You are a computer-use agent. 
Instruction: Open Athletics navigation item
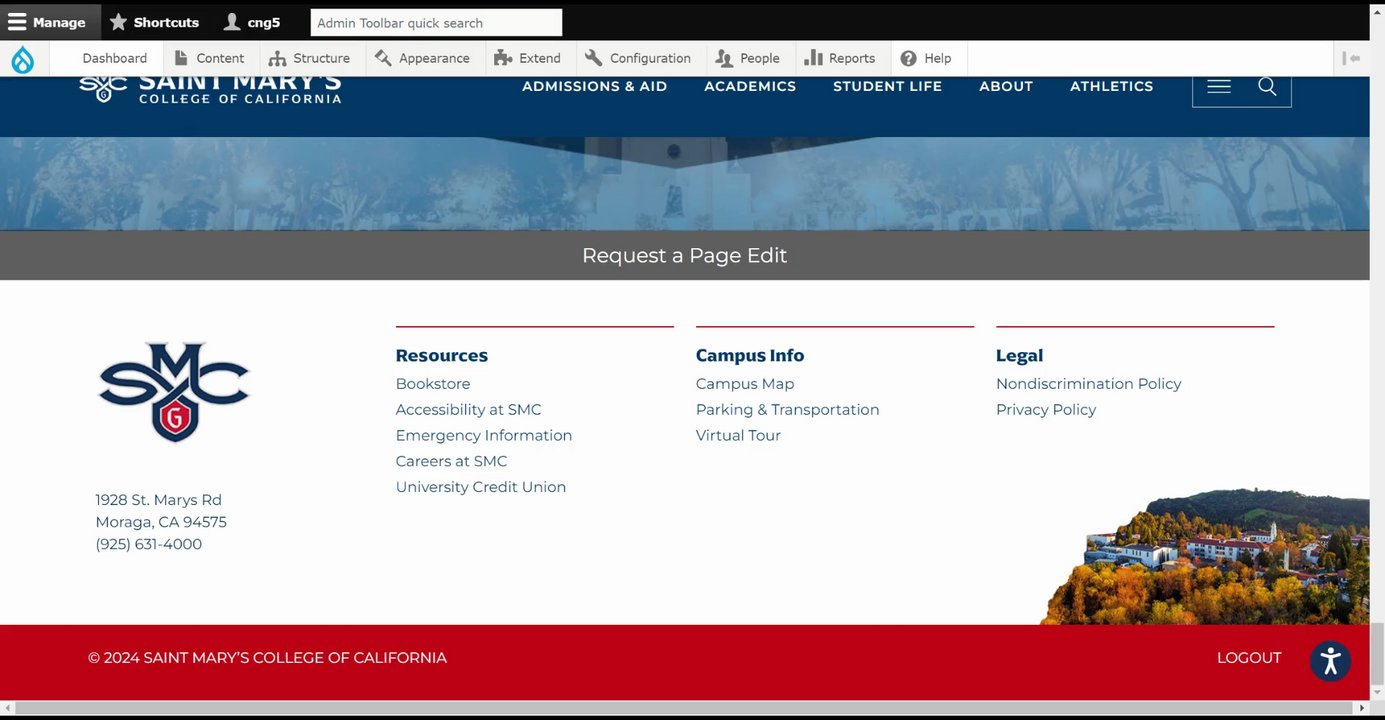click(x=1111, y=87)
